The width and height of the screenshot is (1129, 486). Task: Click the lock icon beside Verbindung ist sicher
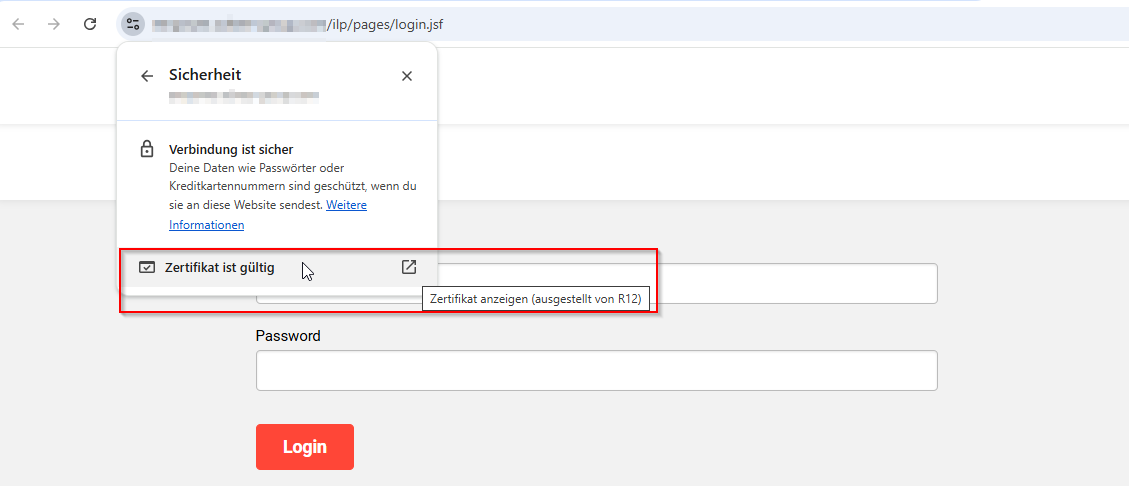[147, 150]
